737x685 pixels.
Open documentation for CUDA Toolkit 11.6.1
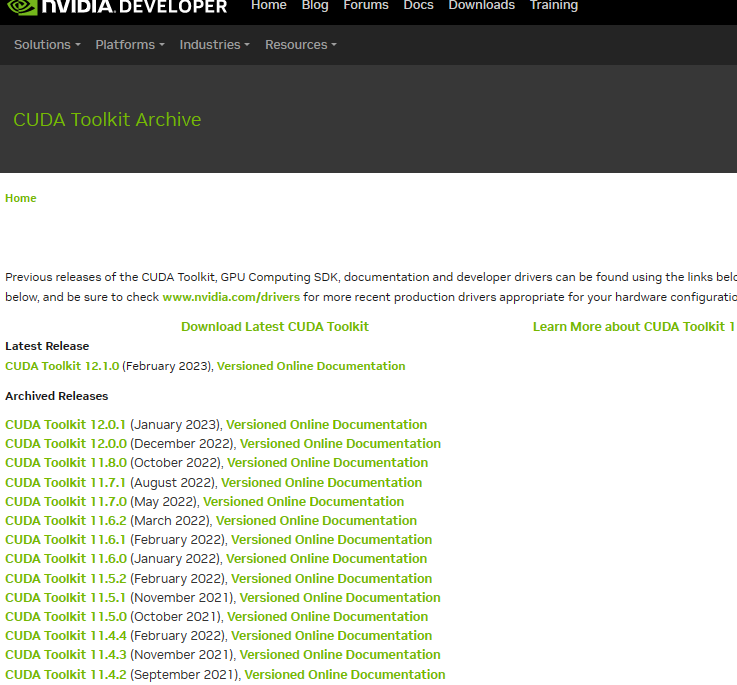coord(331,539)
